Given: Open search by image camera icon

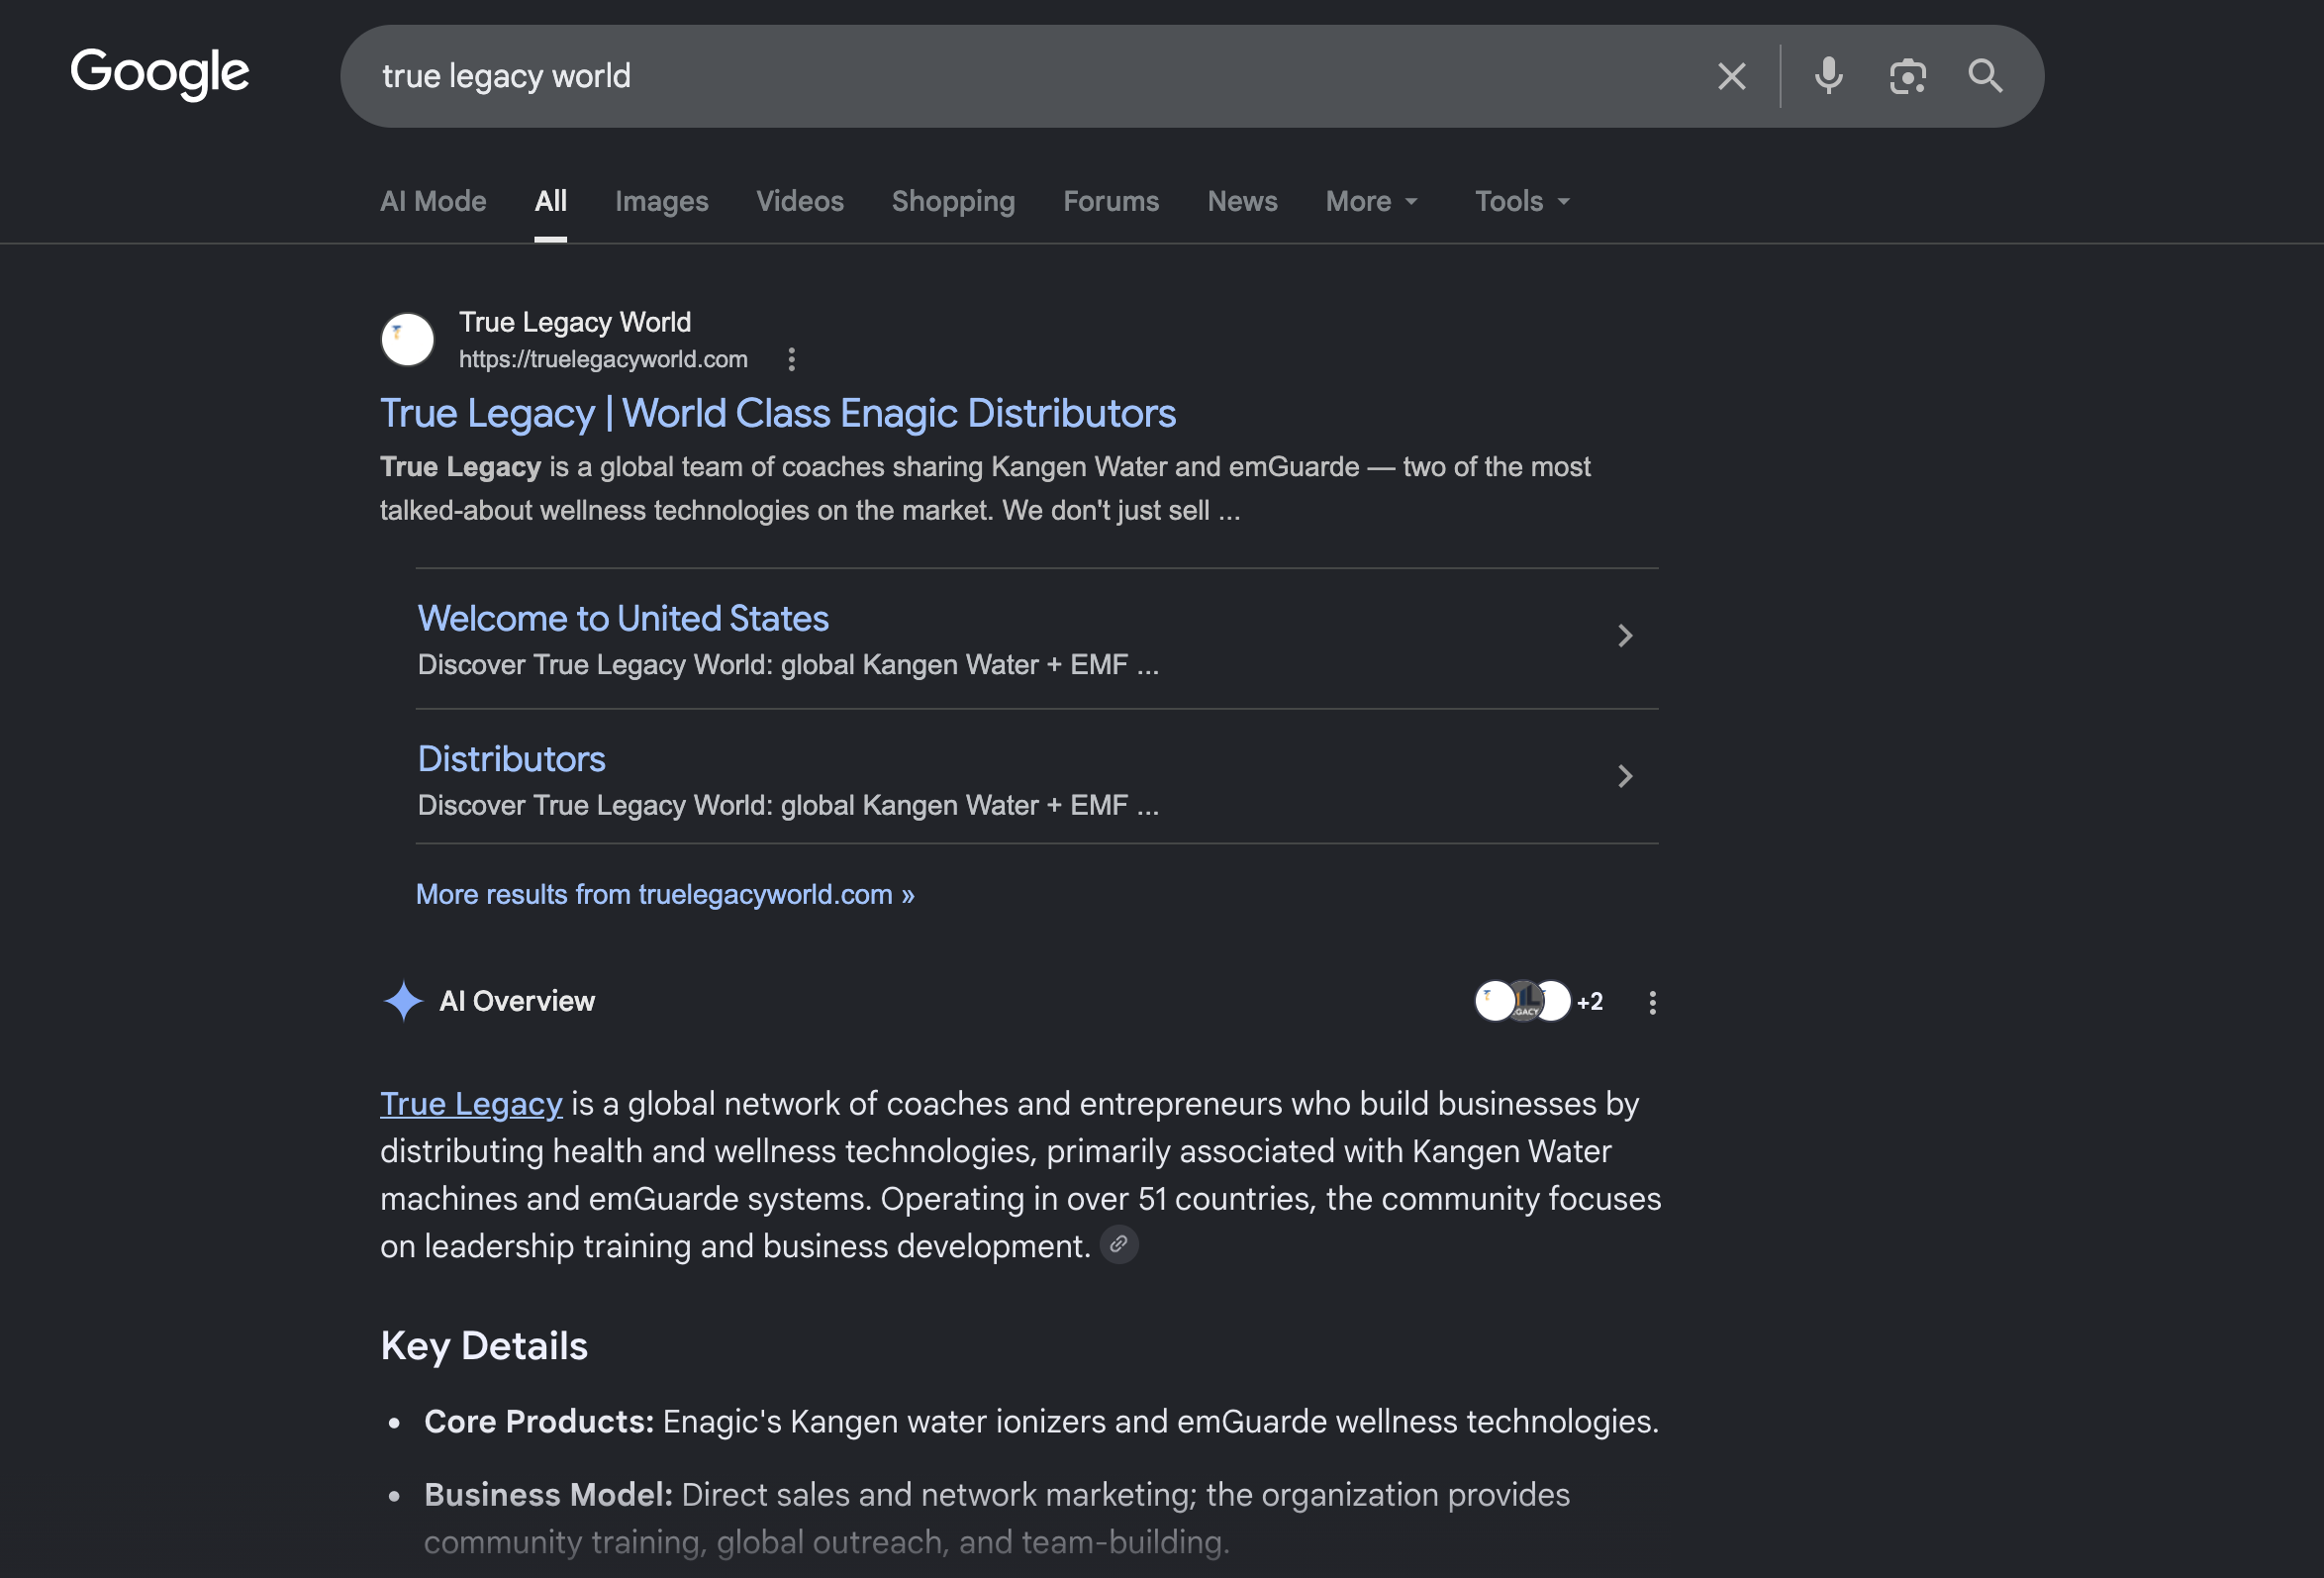Looking at the screenshot, I should [x=1907, y=76].
